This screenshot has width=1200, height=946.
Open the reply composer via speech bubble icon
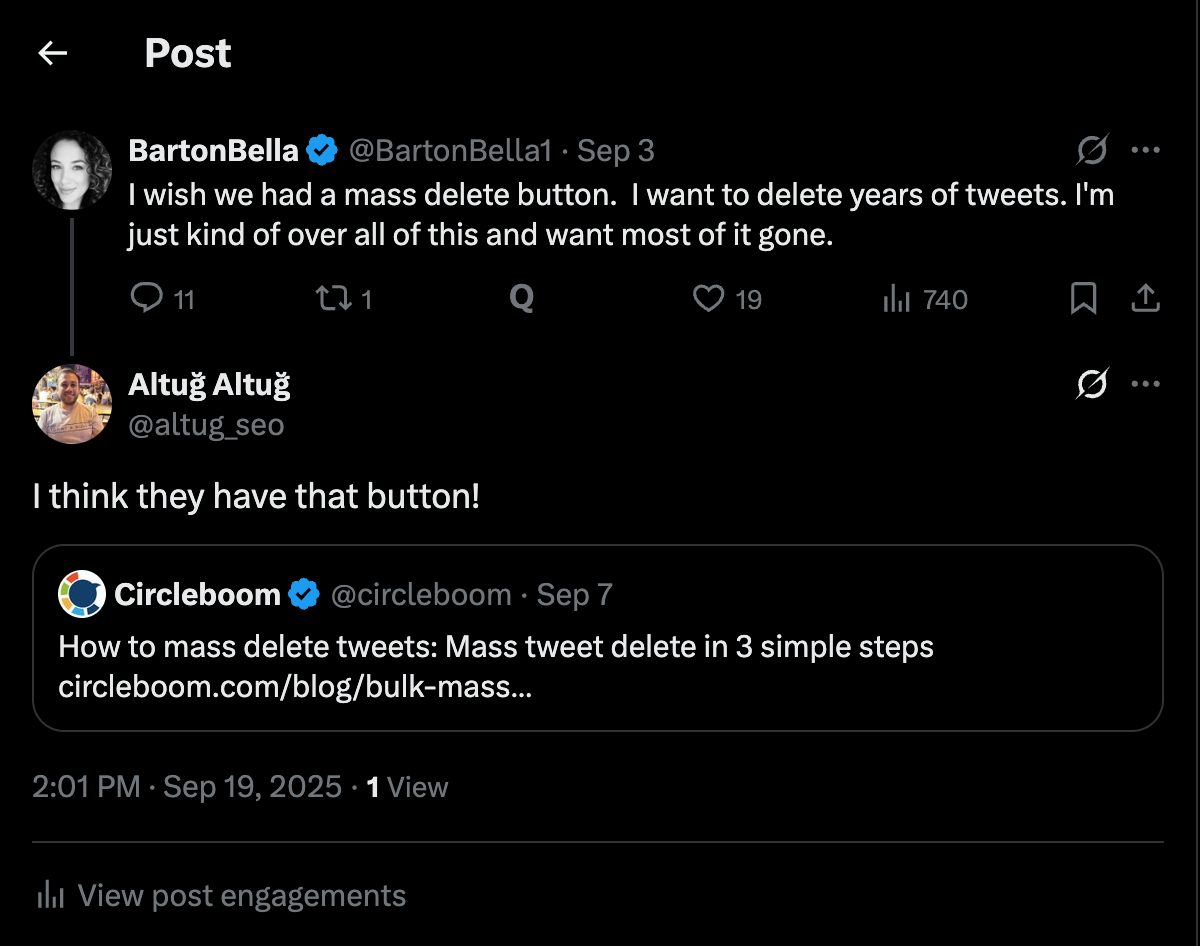pos(146,298)
